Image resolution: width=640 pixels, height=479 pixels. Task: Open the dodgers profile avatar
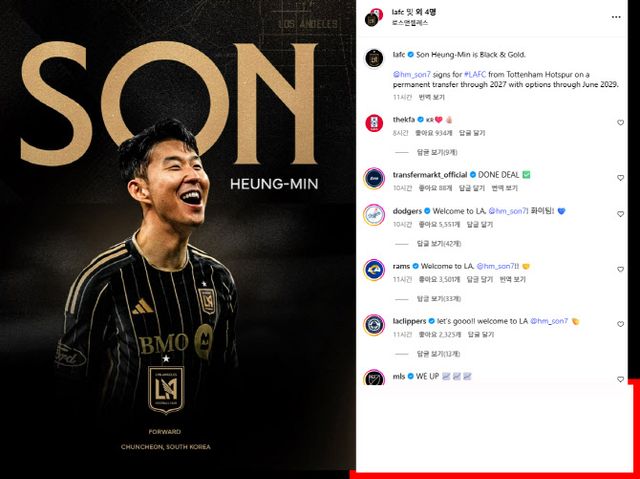374,215
